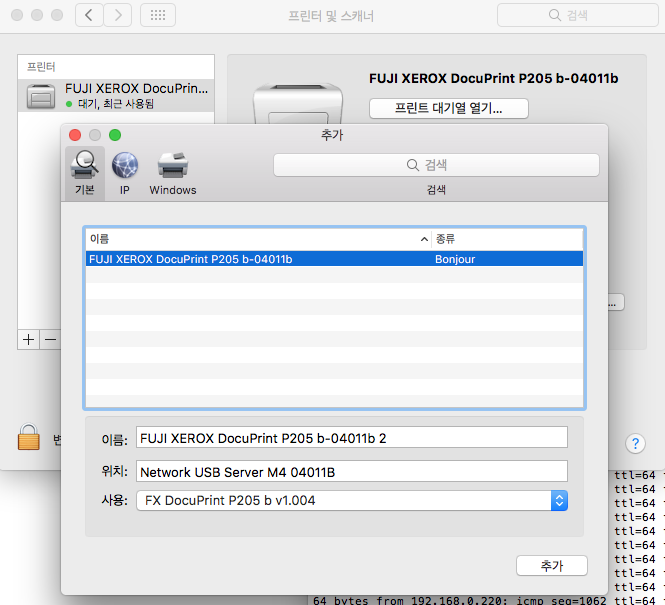The width and height of the screenshot is (665, 605).
Task: Click the 종류 column header
Action: click(507, 239)
